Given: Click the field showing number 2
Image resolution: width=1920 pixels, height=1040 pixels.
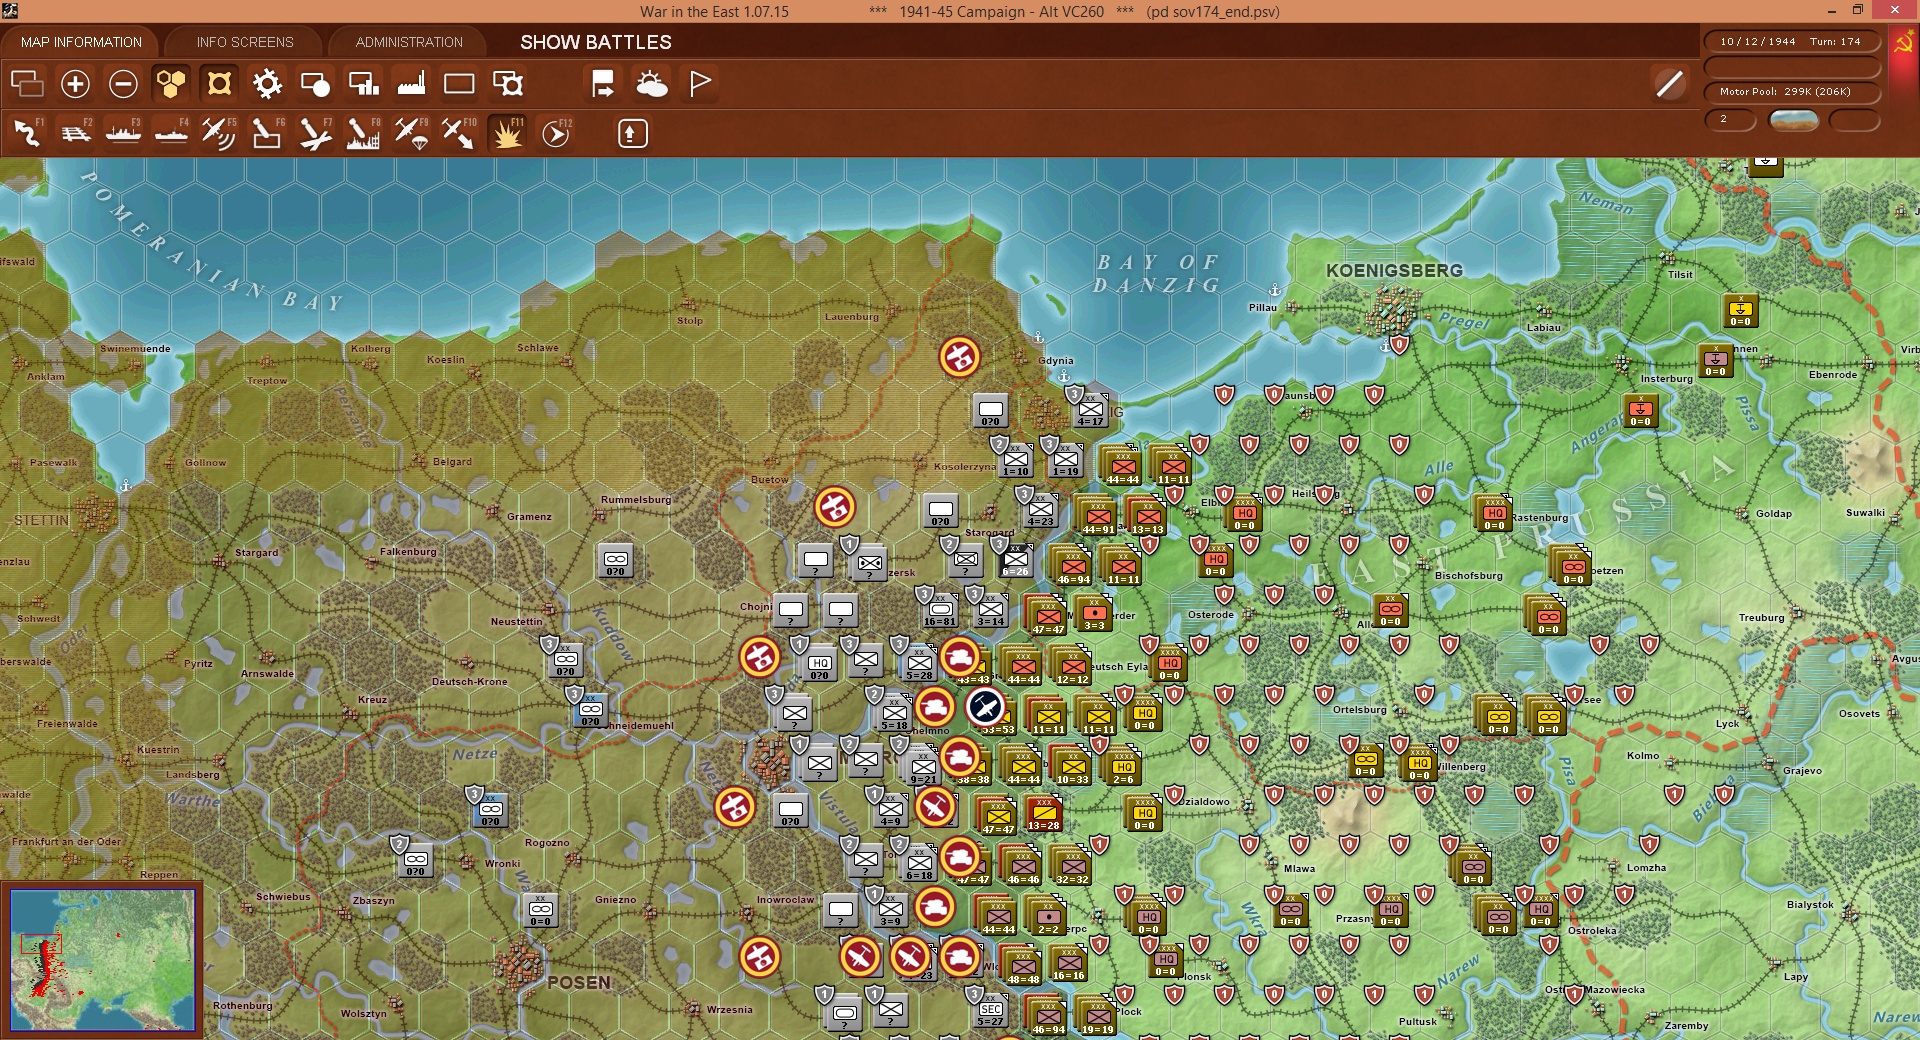Looking at the screenshot, I should tap(1730, 119).
